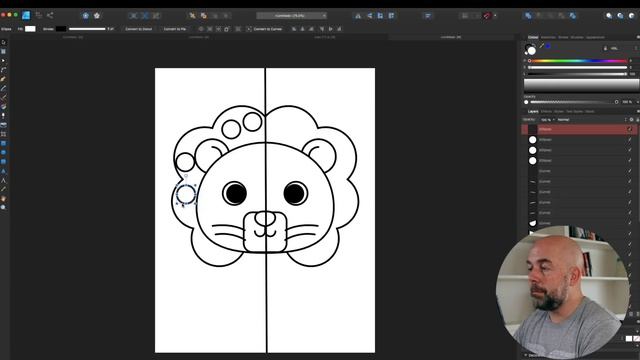Switch to the Styles tab
640x360 pixels.
[x=559, y=111]
